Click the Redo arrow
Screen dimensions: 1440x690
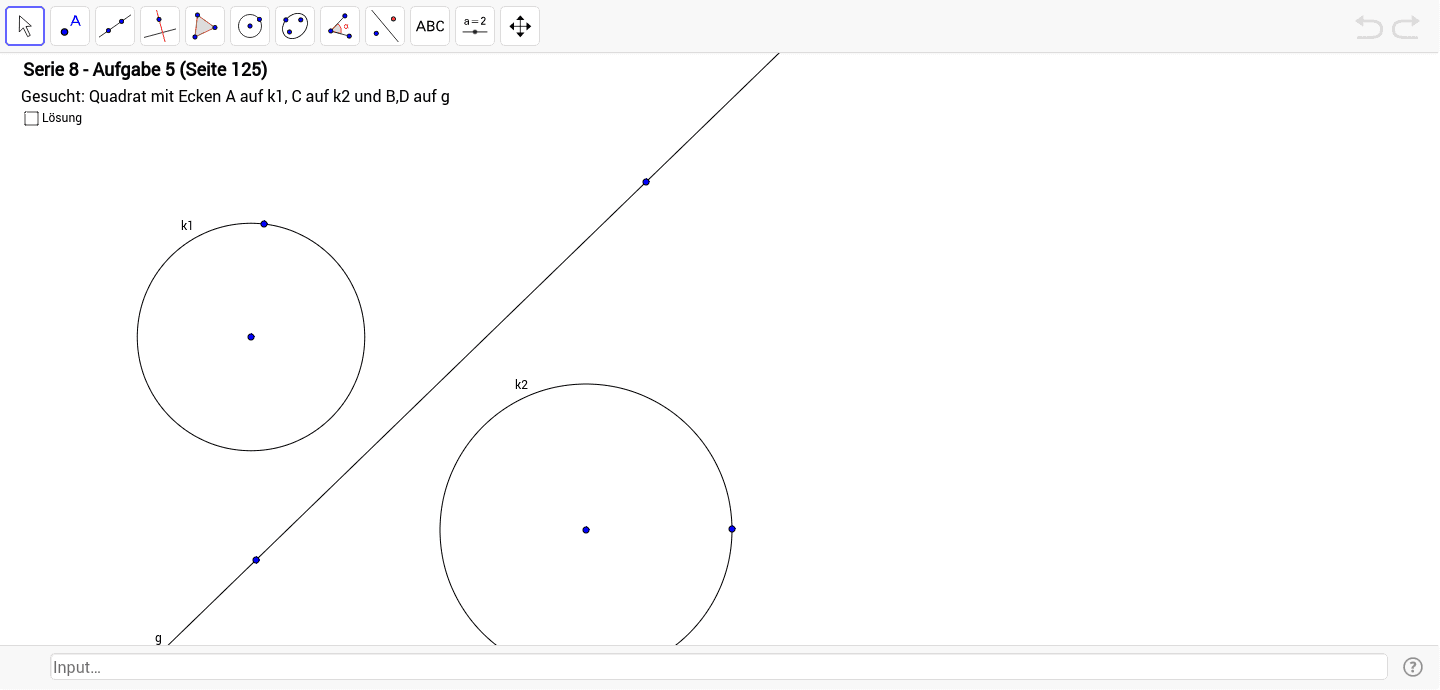(x=1406, y=27)
